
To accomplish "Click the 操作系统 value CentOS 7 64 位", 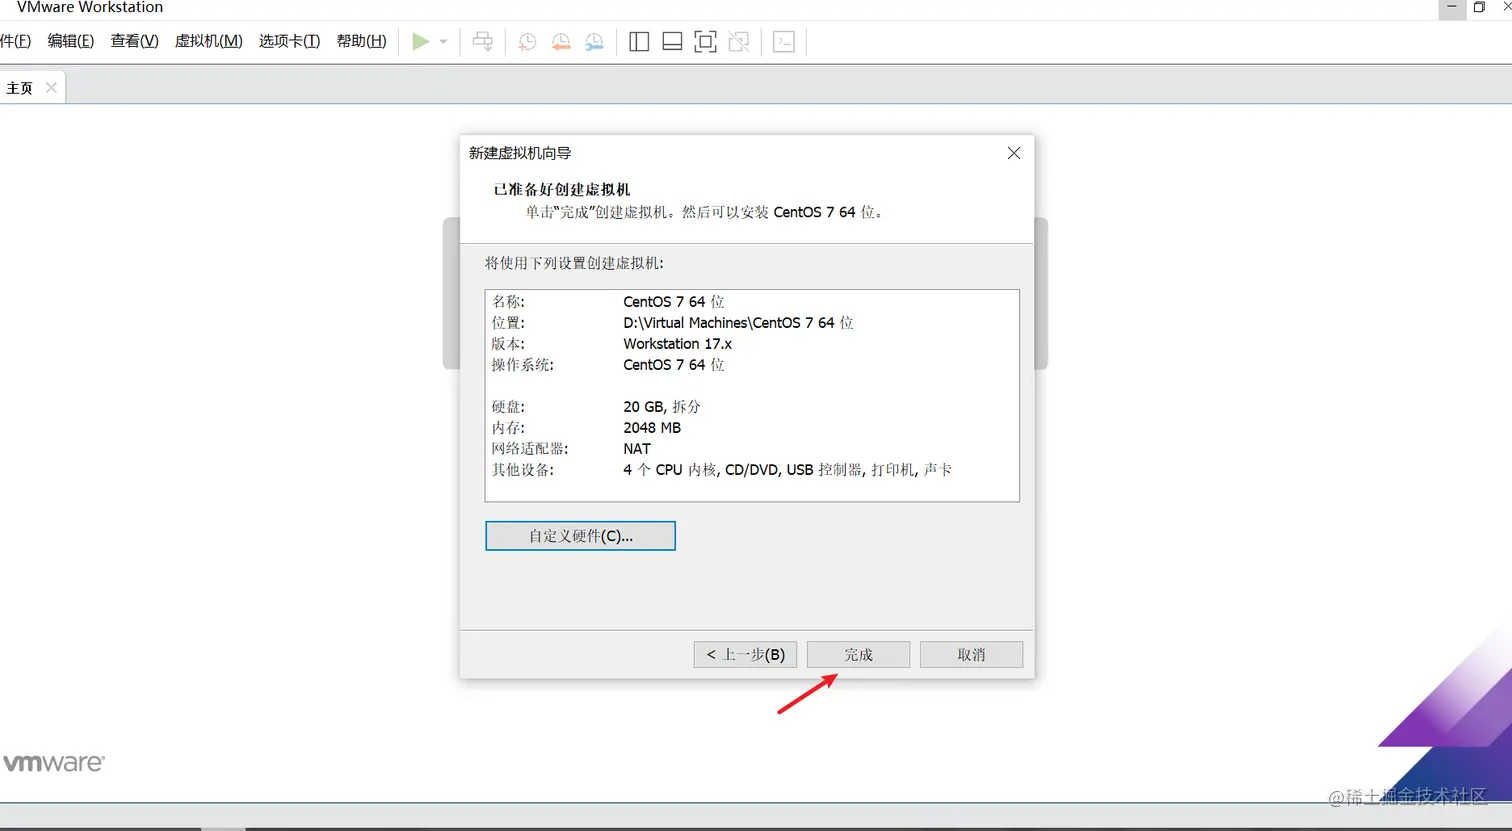I will 674,365.
